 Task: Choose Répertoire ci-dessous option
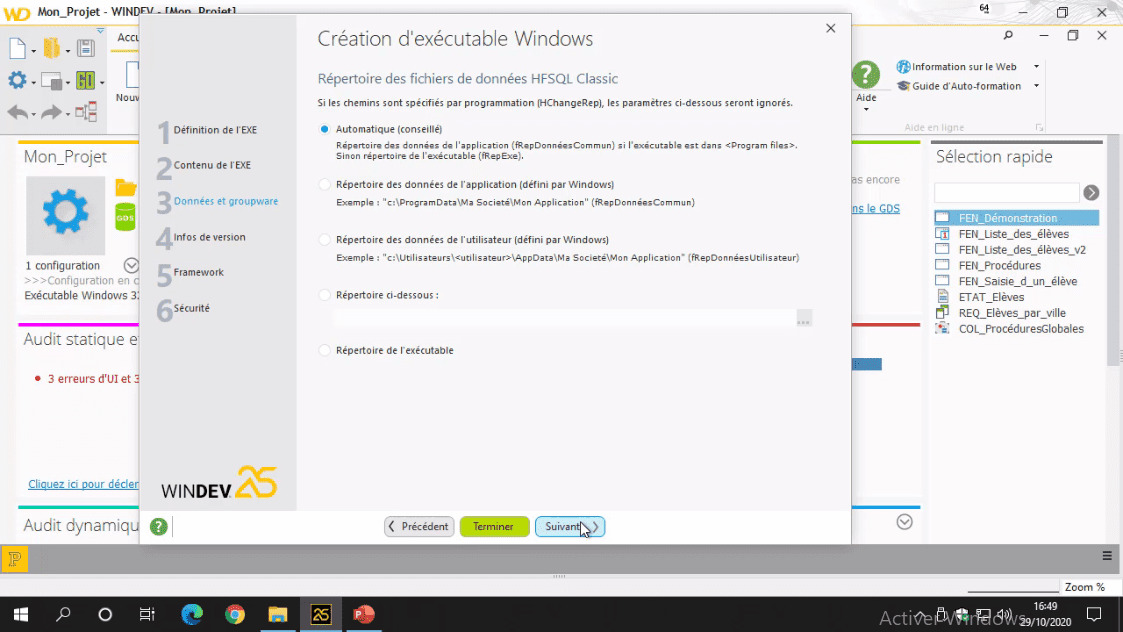click(x=323, y=294)
